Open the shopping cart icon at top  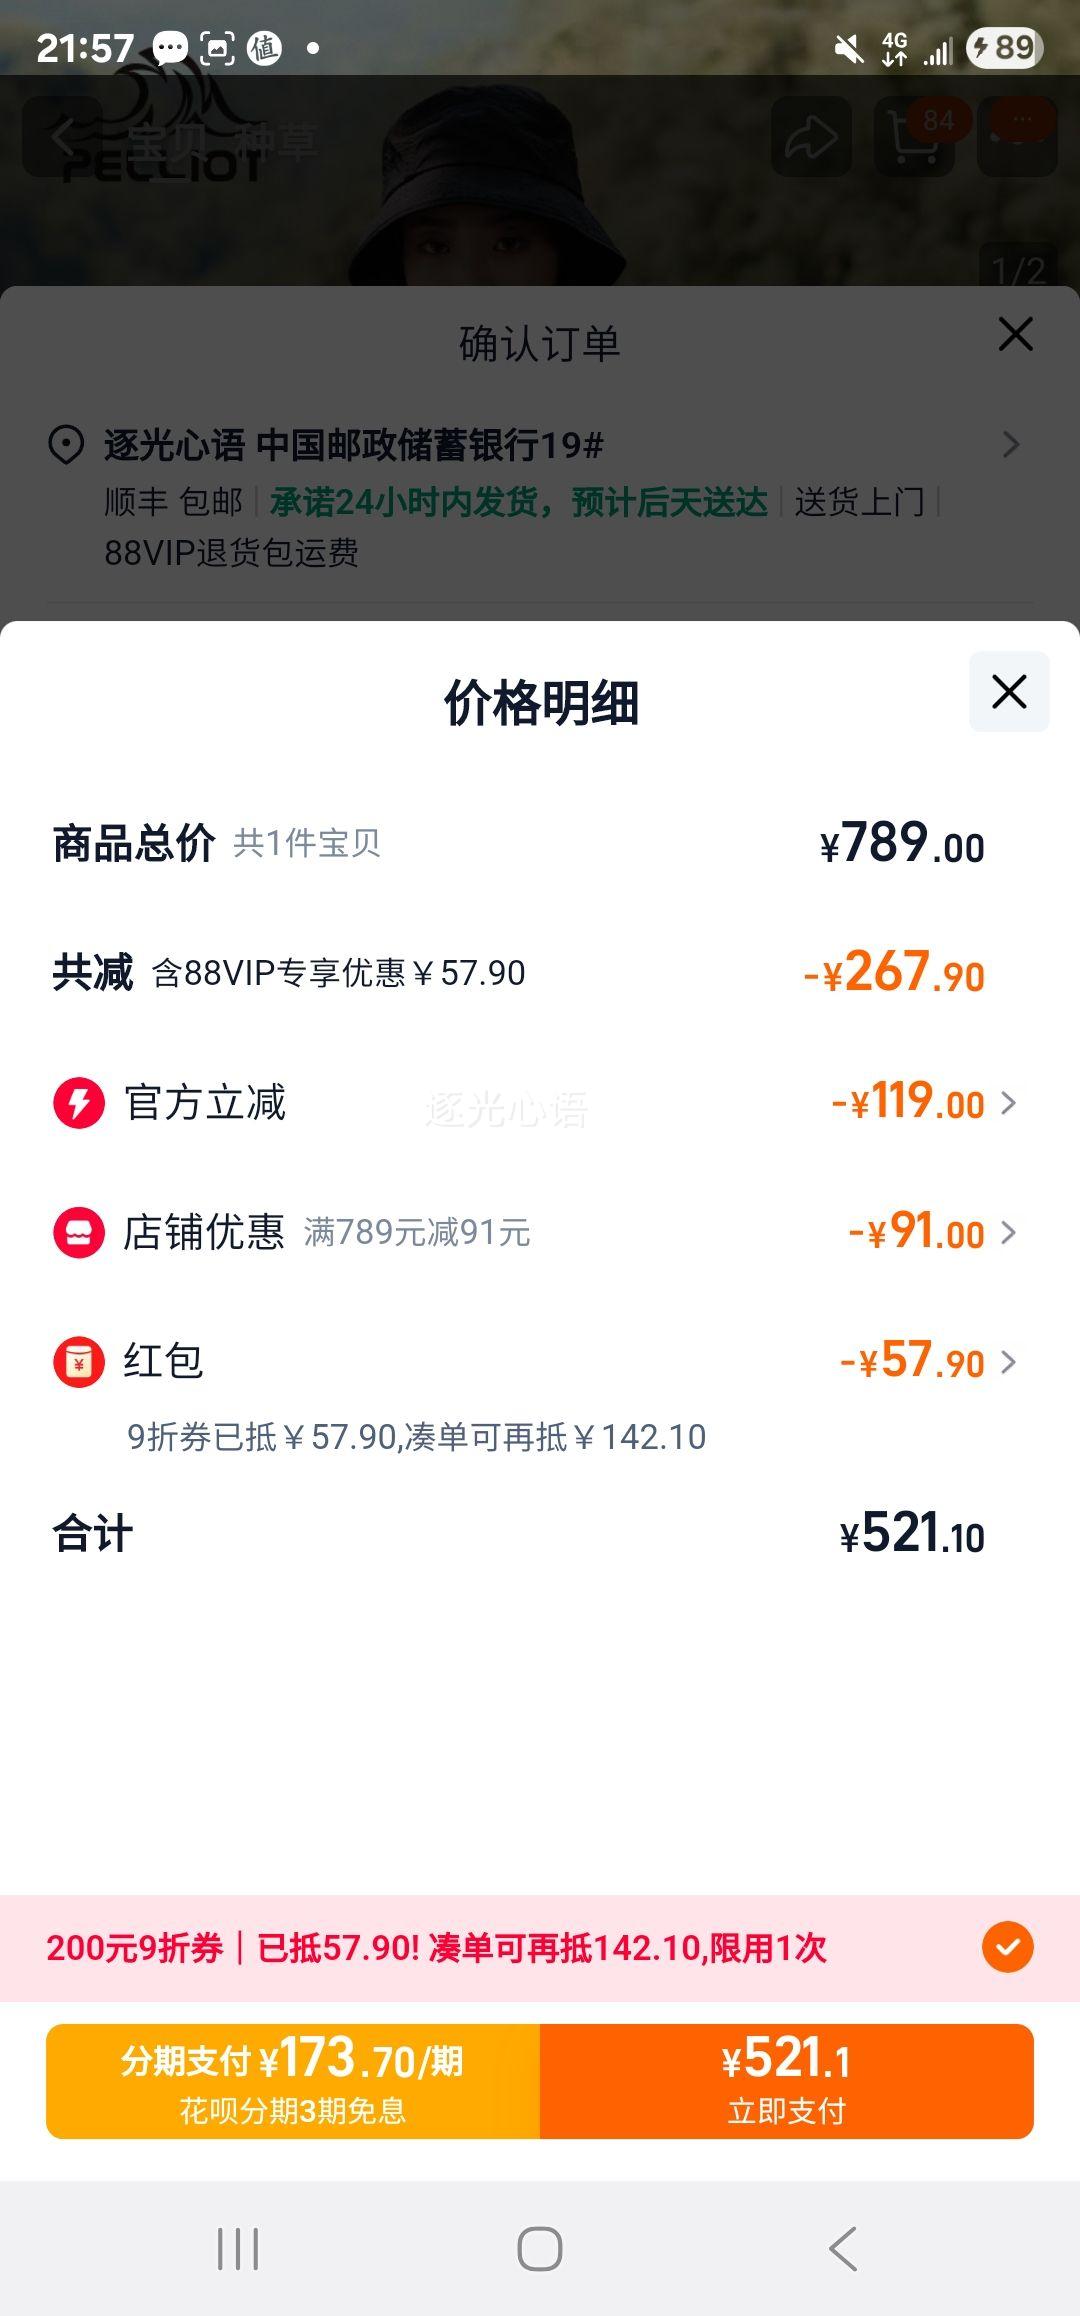915,137
